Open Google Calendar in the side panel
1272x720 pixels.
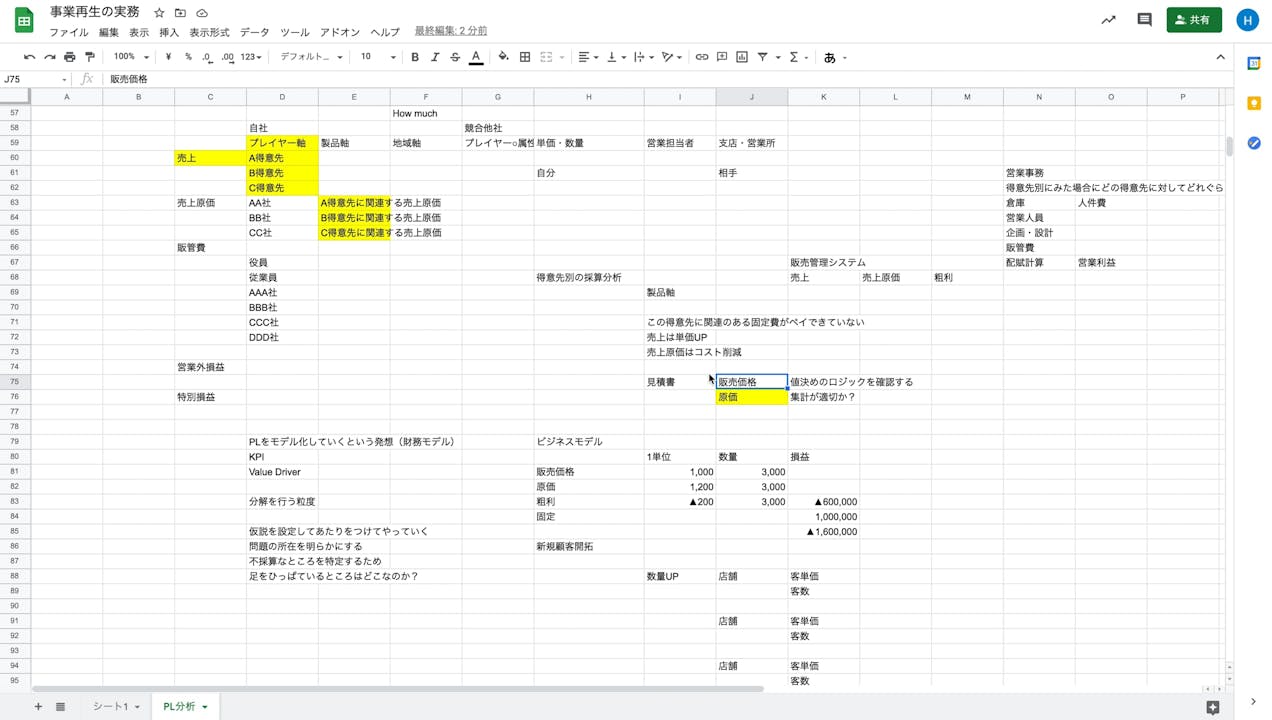1254,63
